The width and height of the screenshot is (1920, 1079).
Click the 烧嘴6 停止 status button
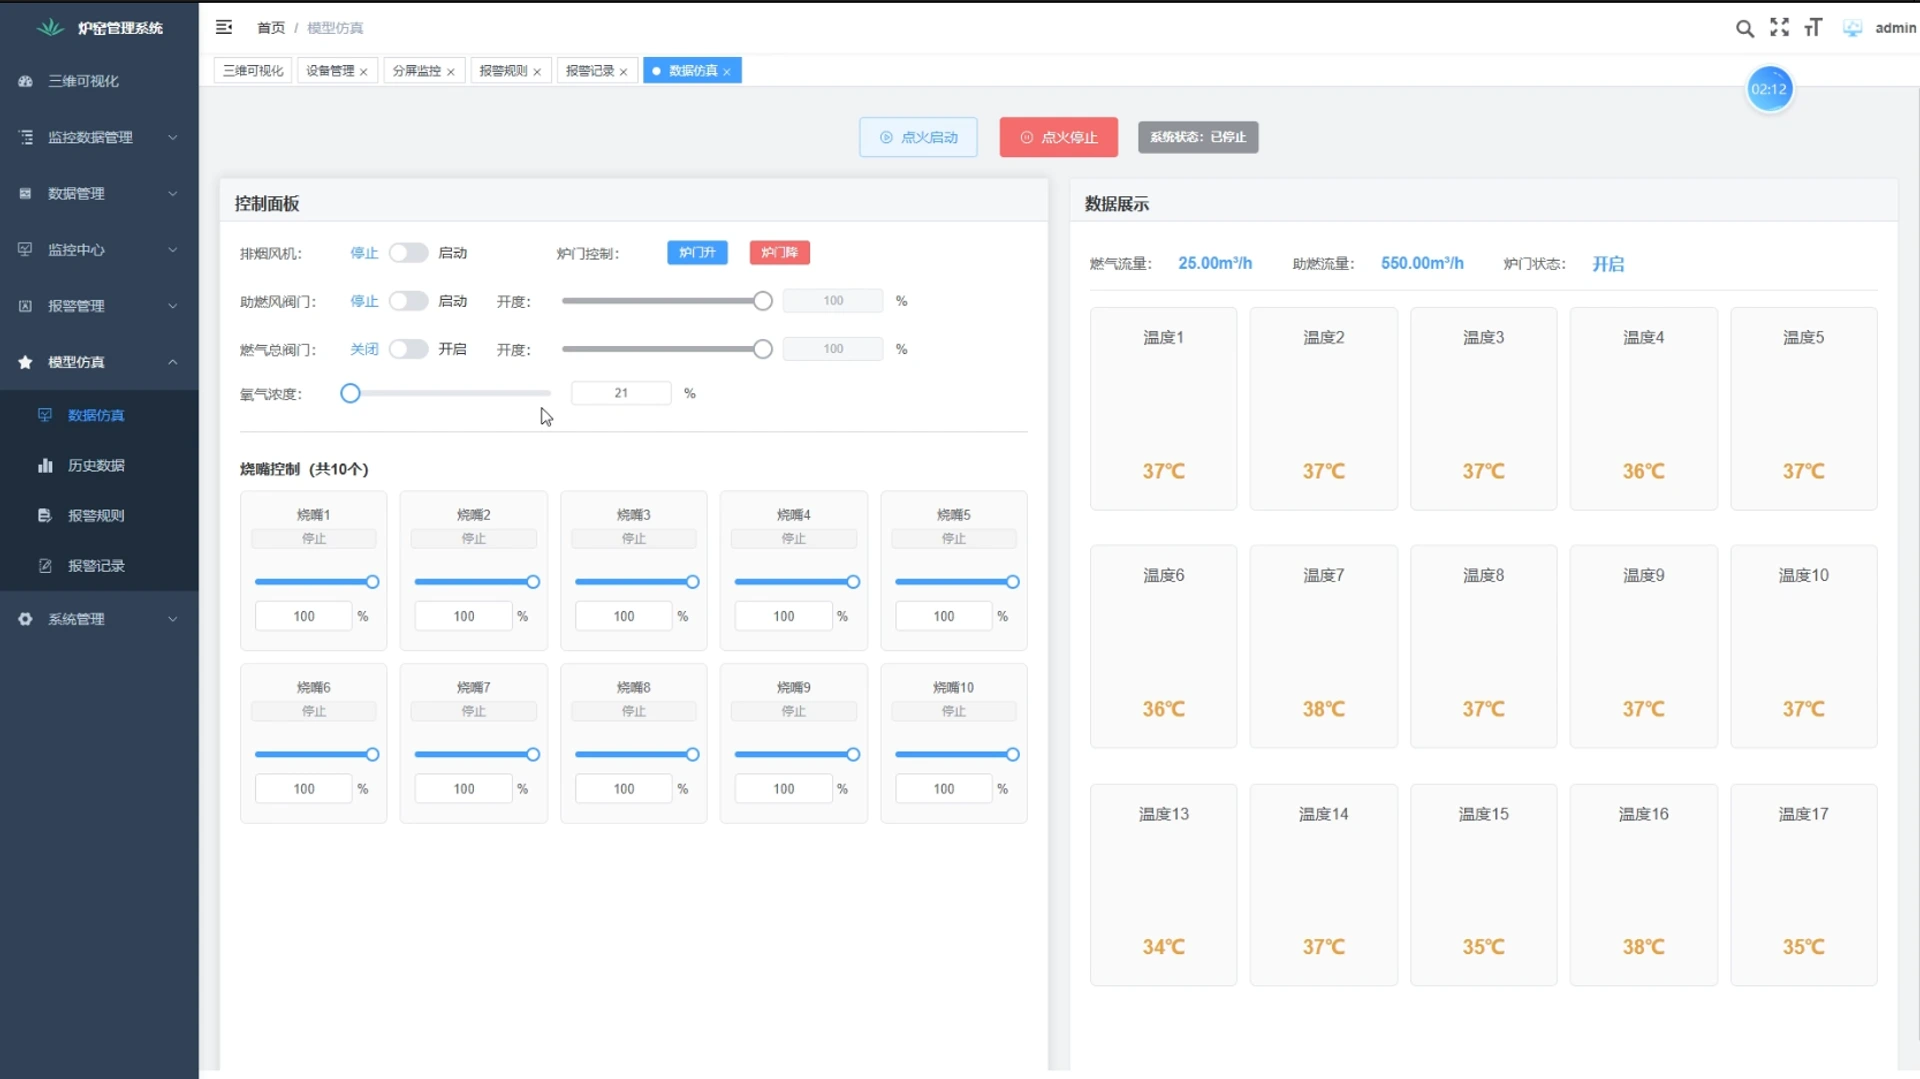[314, 712]
